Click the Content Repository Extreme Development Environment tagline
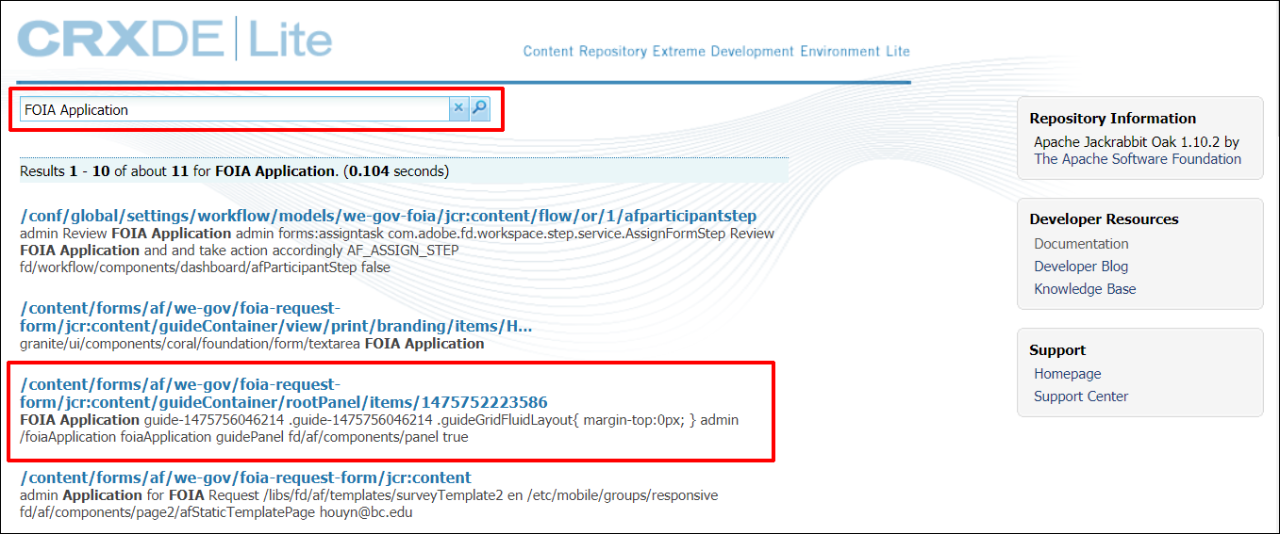 click(x=716, y=51)
